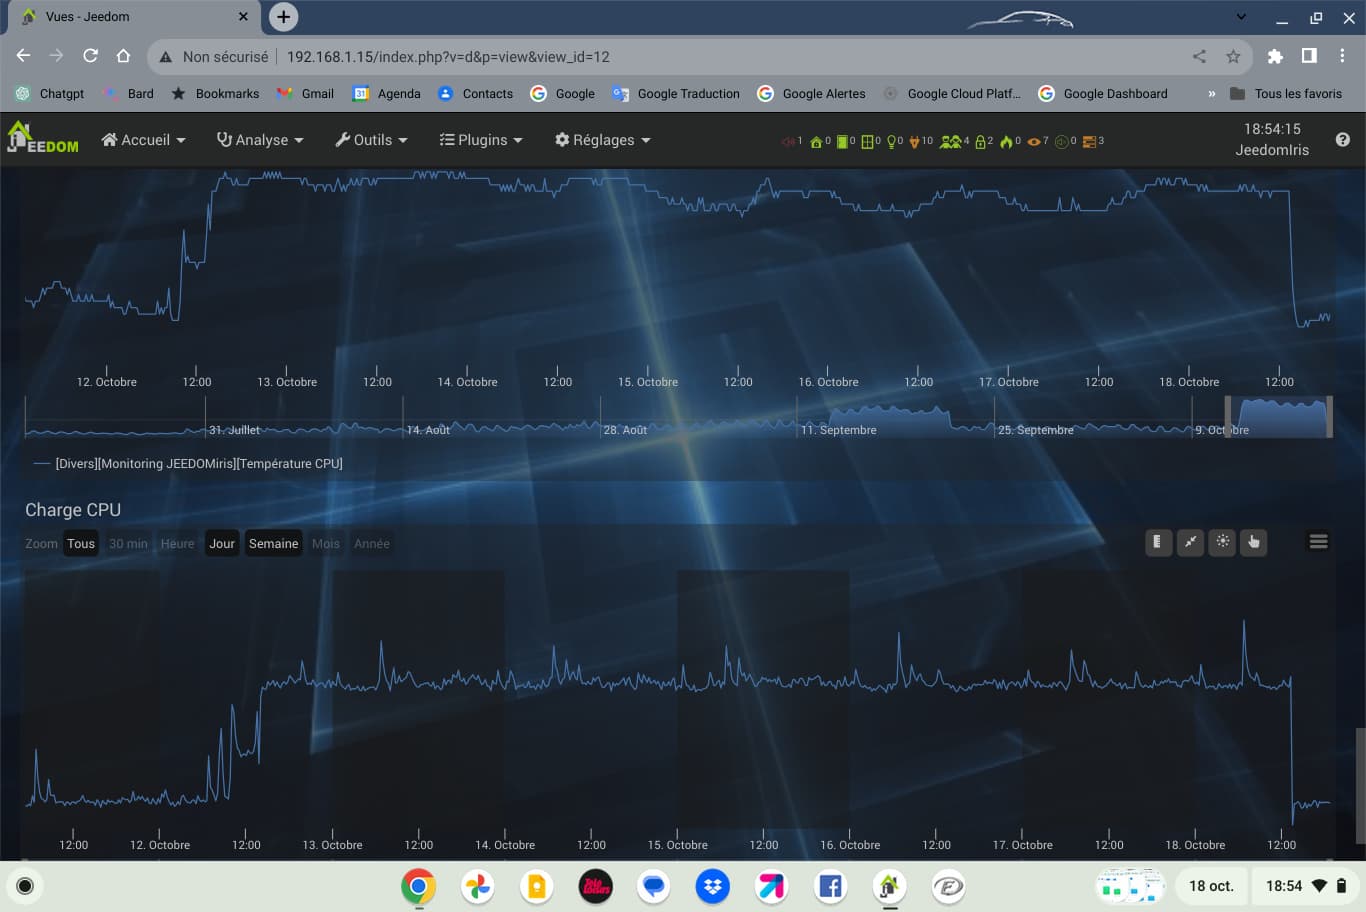This screenshot has width=1366, height=912.
Task: Show hidden bookmarks with the double chevron
Action: pos(1212,93)
